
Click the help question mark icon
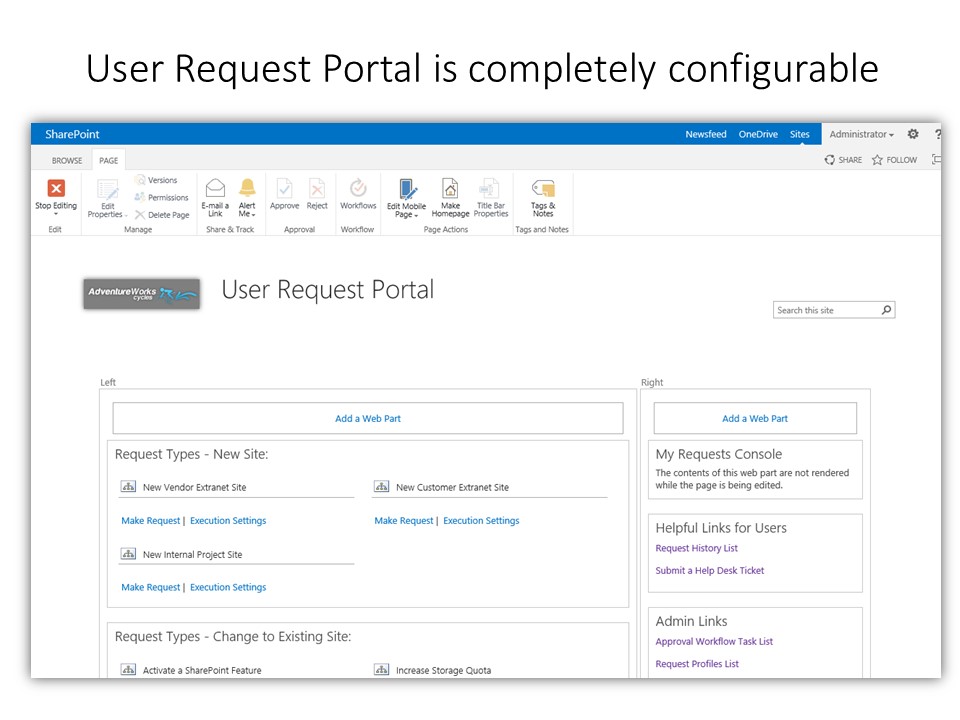click(937, 134)
